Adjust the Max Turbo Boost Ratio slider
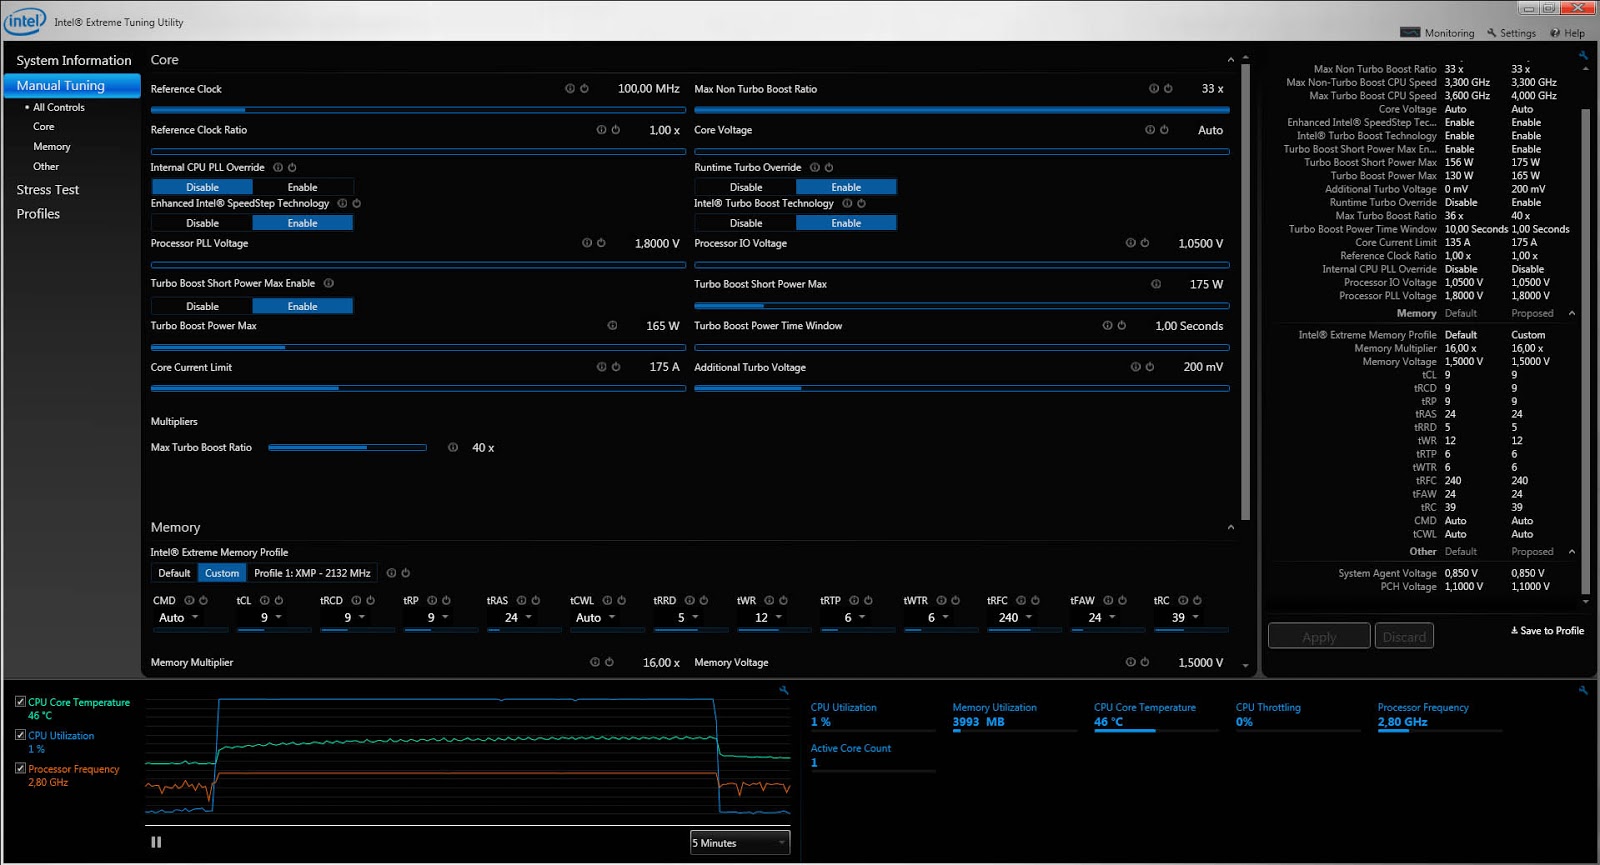This screenshot has width=1600, height=865. 347,448
